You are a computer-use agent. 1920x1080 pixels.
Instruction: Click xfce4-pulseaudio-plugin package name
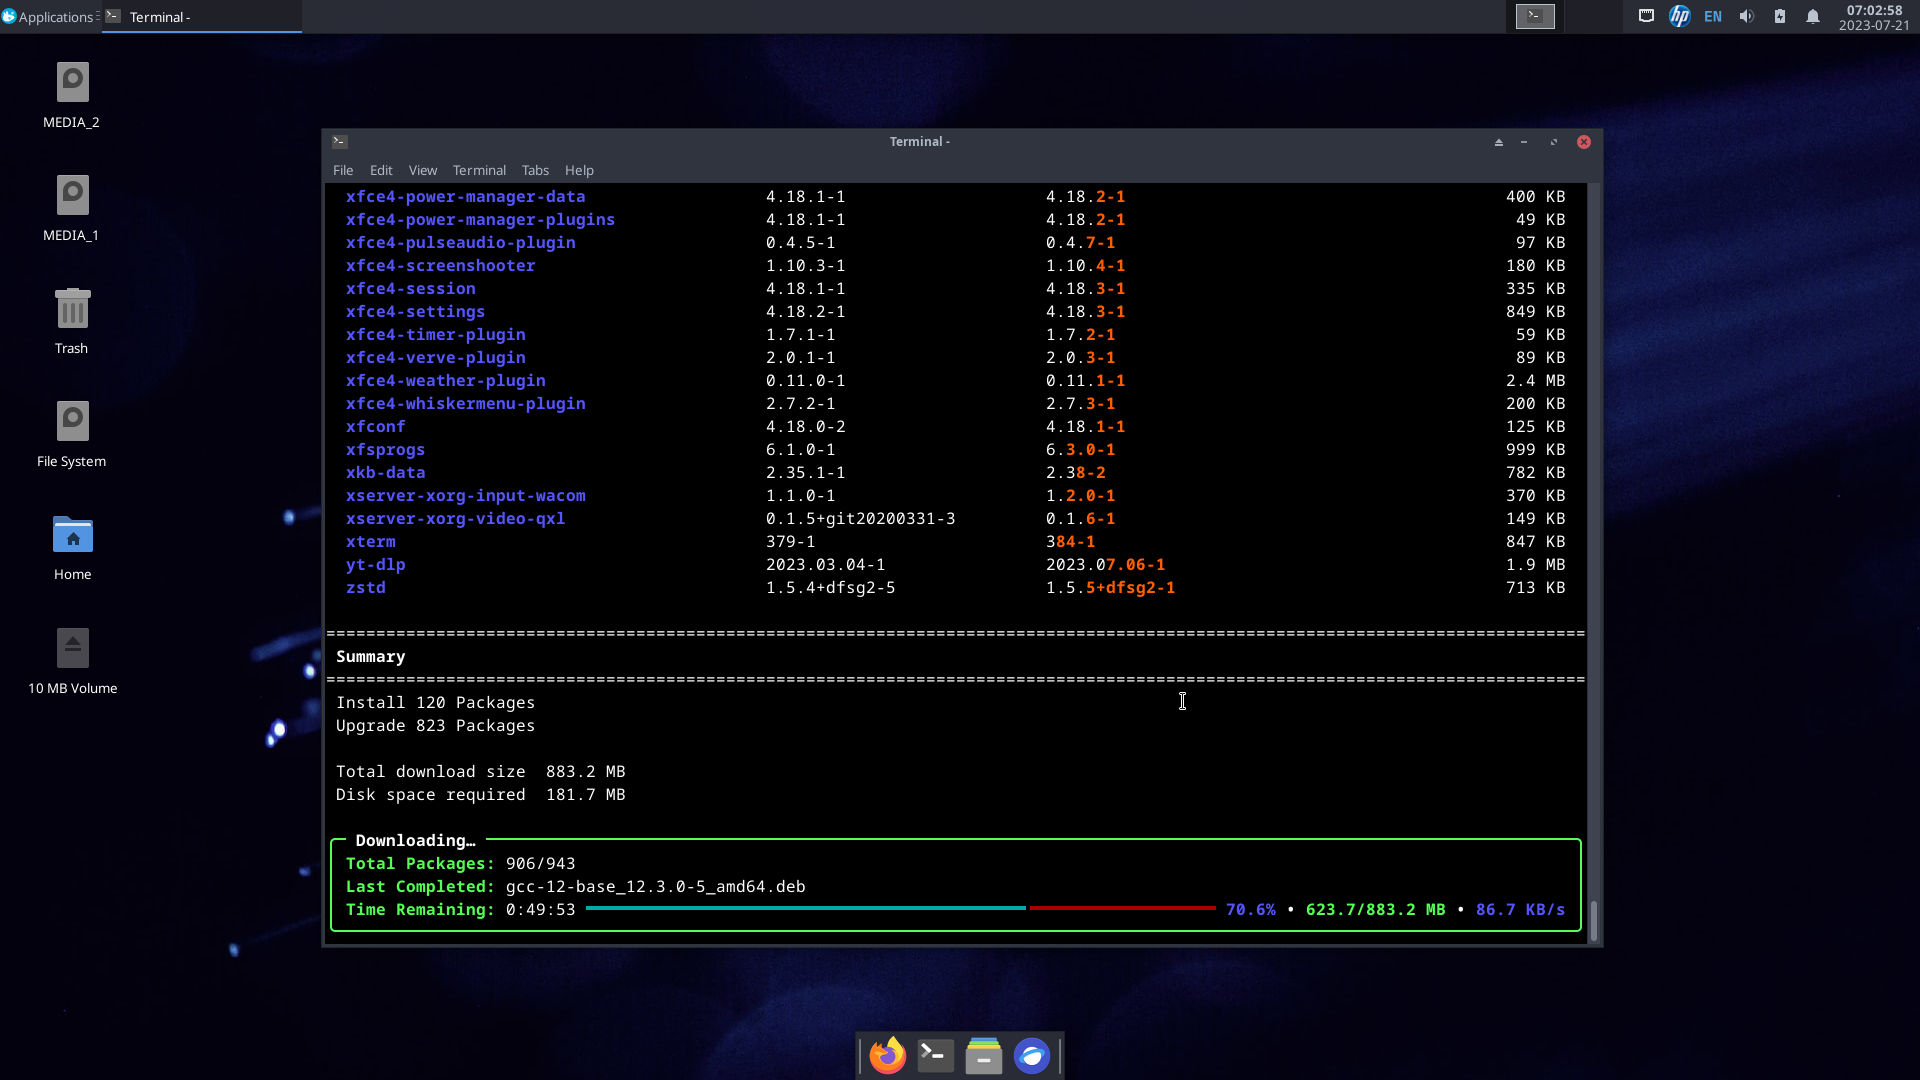click(461, 243)
